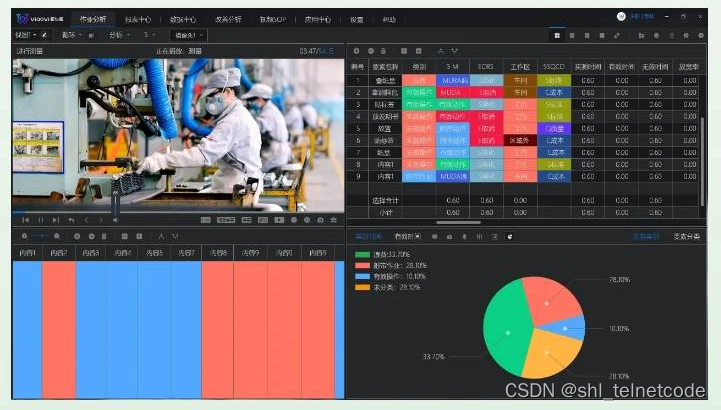Click the 实测时间 column header
Image resolution: width=721 pixels, height=410 pixels.
tap(588, 67)
